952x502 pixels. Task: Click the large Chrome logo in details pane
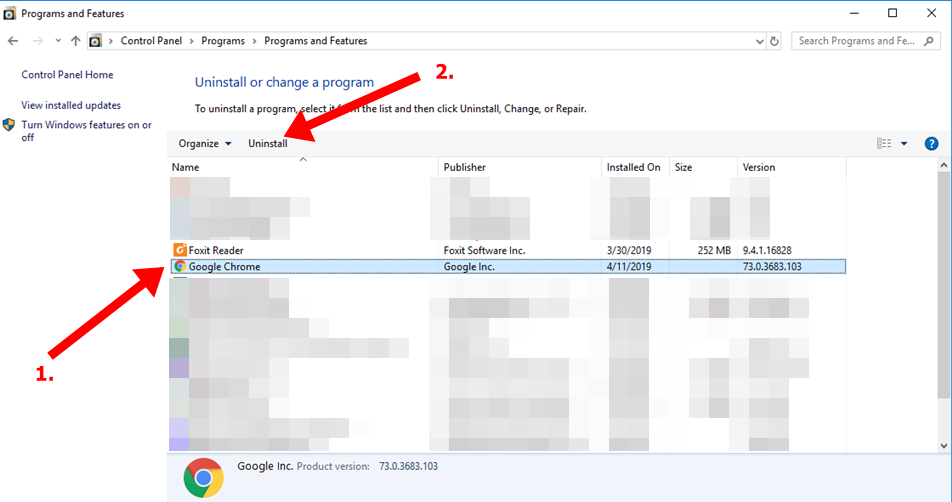[x=203, y=478]
